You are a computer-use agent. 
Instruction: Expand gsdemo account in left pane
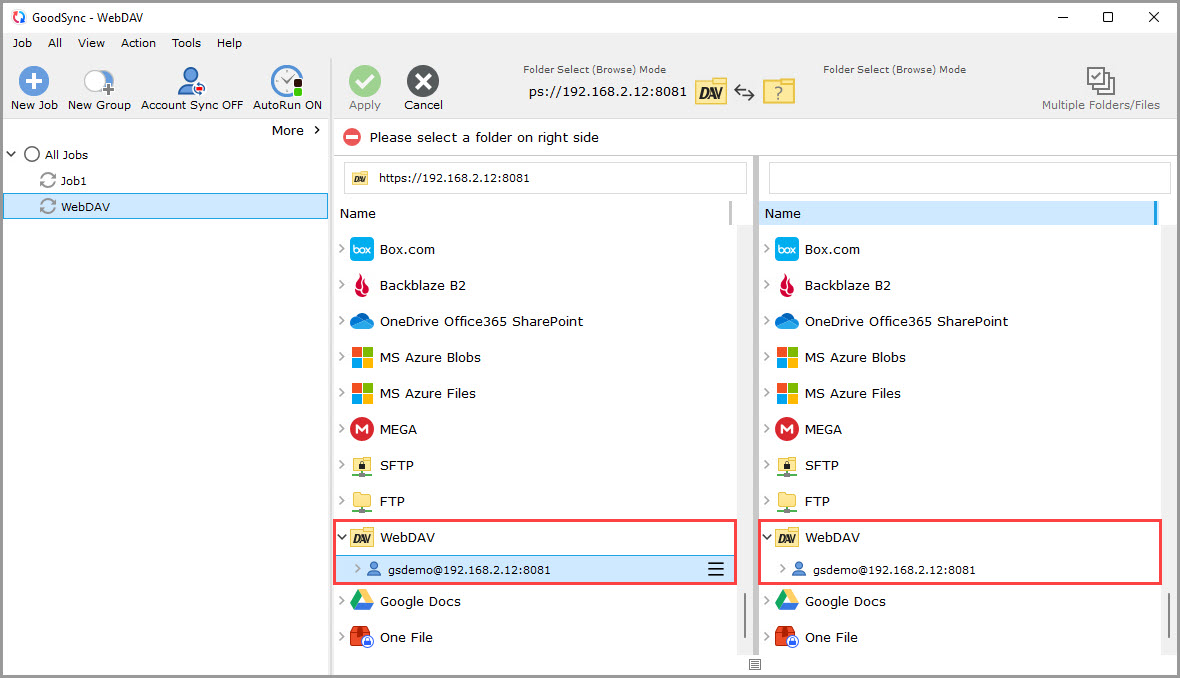[x=357, y=569]
